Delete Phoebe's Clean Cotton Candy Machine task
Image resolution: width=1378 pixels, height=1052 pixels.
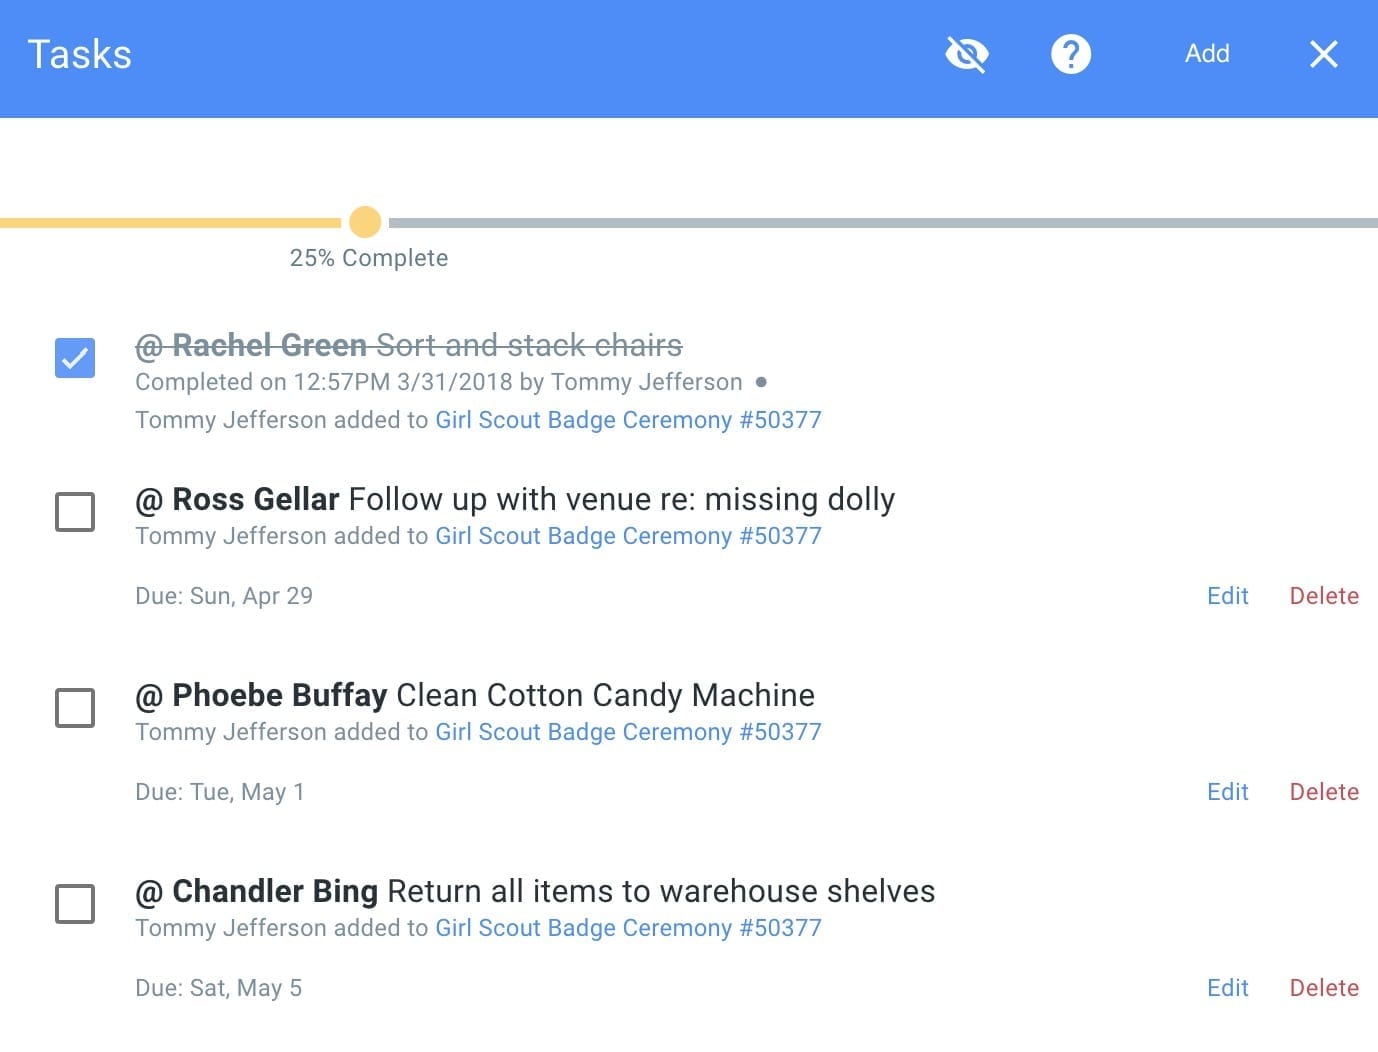(1324, 791)
